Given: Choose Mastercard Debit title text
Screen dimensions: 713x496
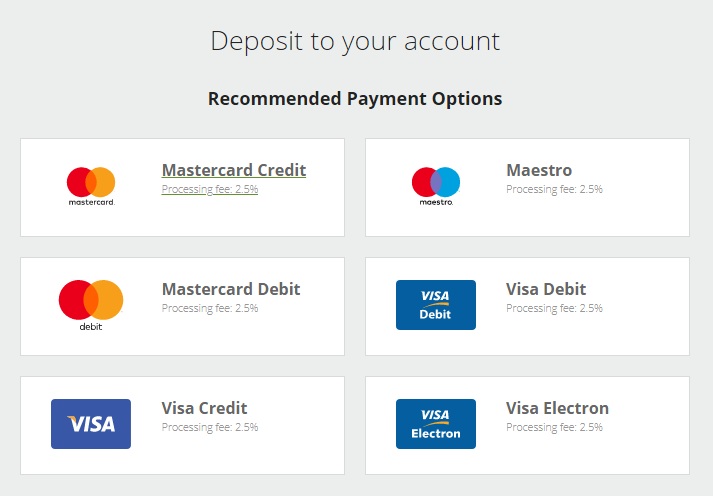Looking at the screenshot, I should 231,289.
